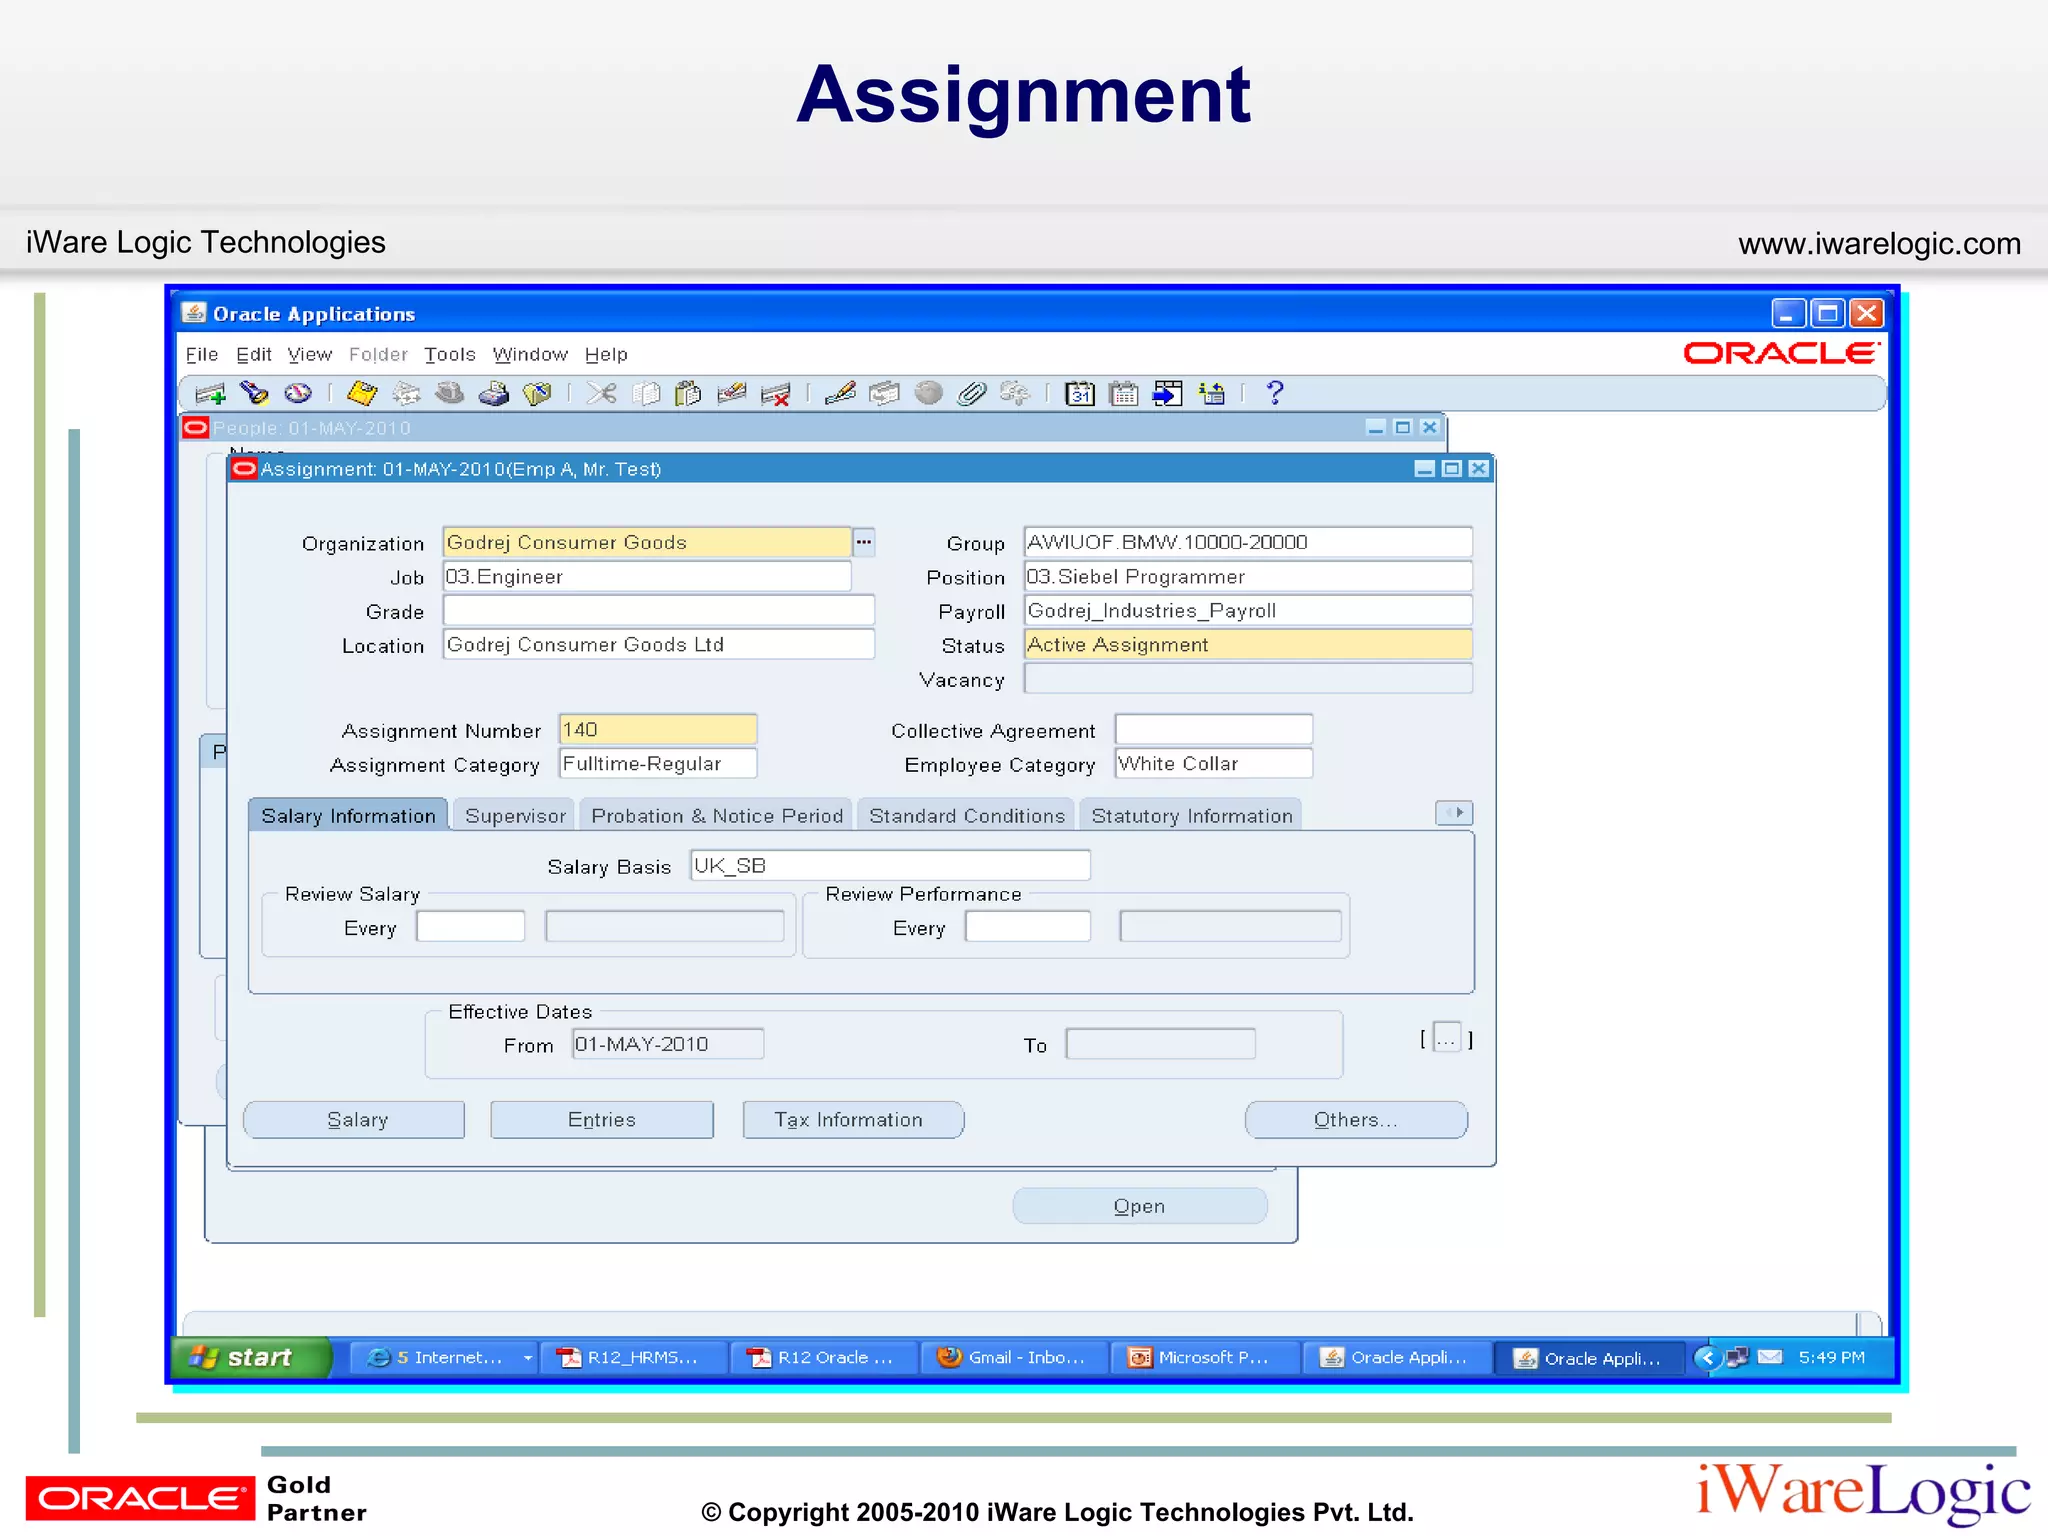Switch to R12_HRMS PDF taskbar item
Viewport: 2048px width, 1536px height.
[x=632, y=1357]
